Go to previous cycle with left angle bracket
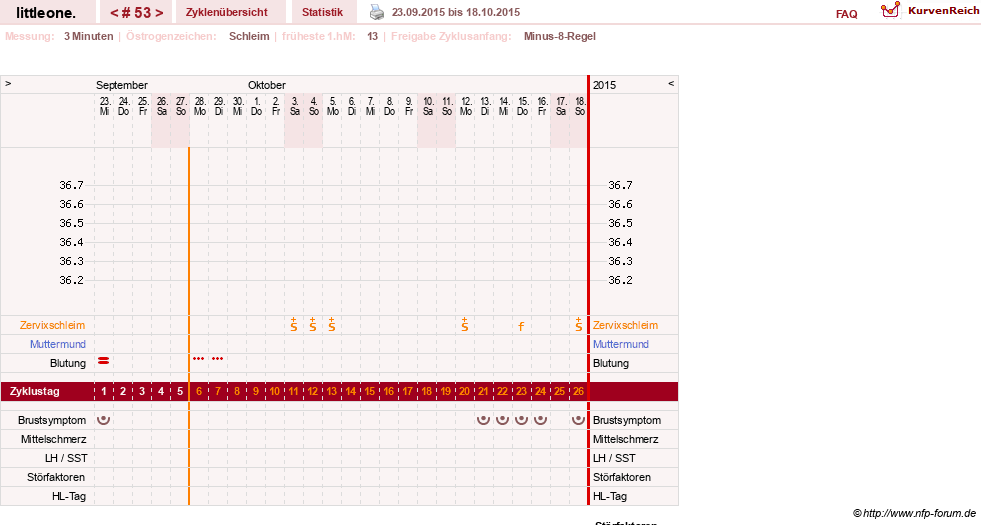 (114, 13)
